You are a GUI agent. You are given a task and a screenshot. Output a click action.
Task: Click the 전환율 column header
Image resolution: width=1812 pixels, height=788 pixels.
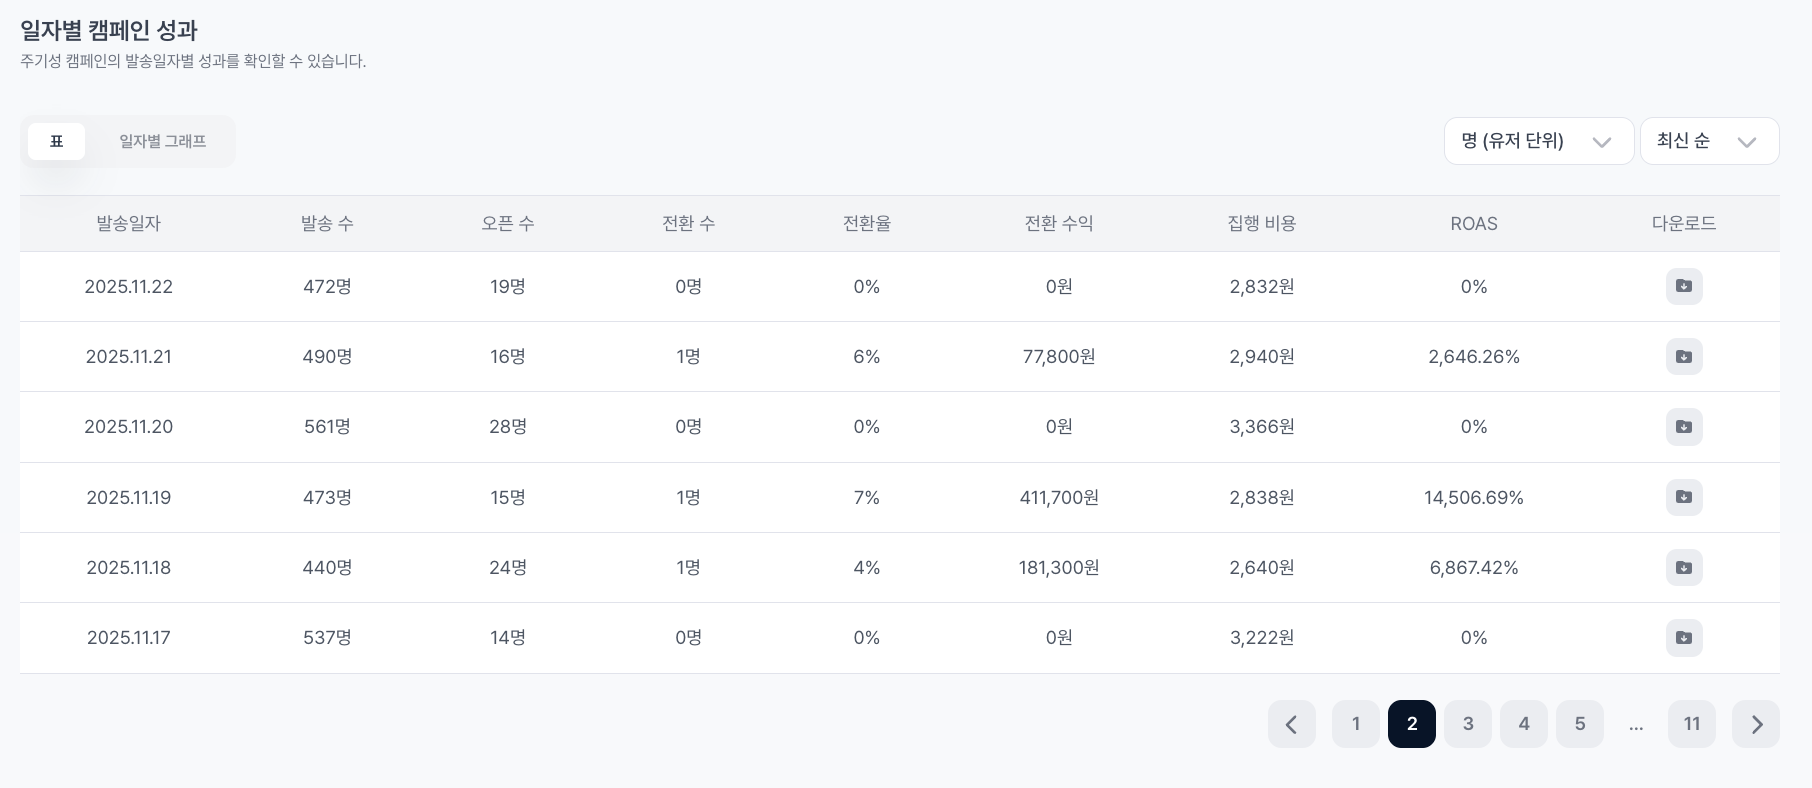pos(867,223)
